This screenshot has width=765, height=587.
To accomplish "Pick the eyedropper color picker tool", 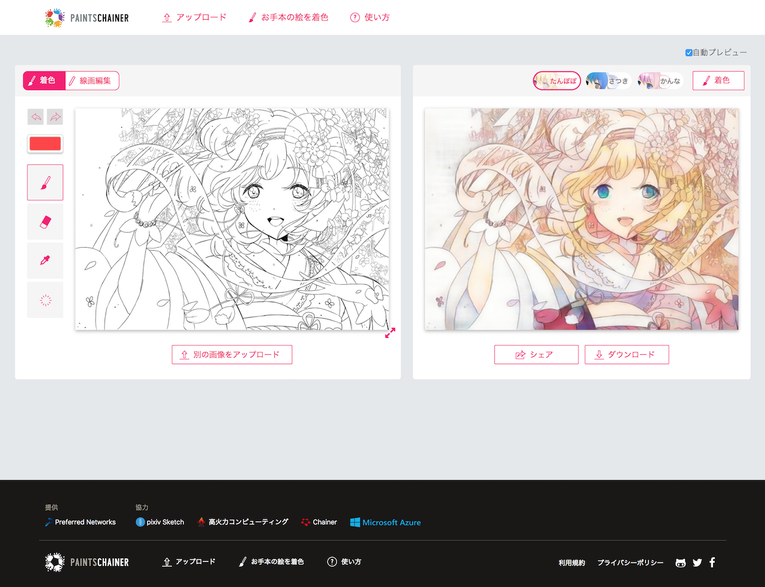I will (x=45, y=260).
